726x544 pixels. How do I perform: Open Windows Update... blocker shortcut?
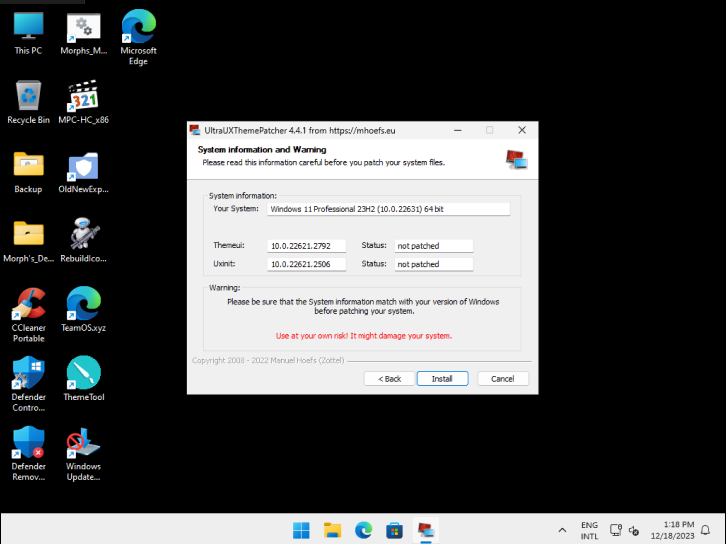[x=83, y=454]
